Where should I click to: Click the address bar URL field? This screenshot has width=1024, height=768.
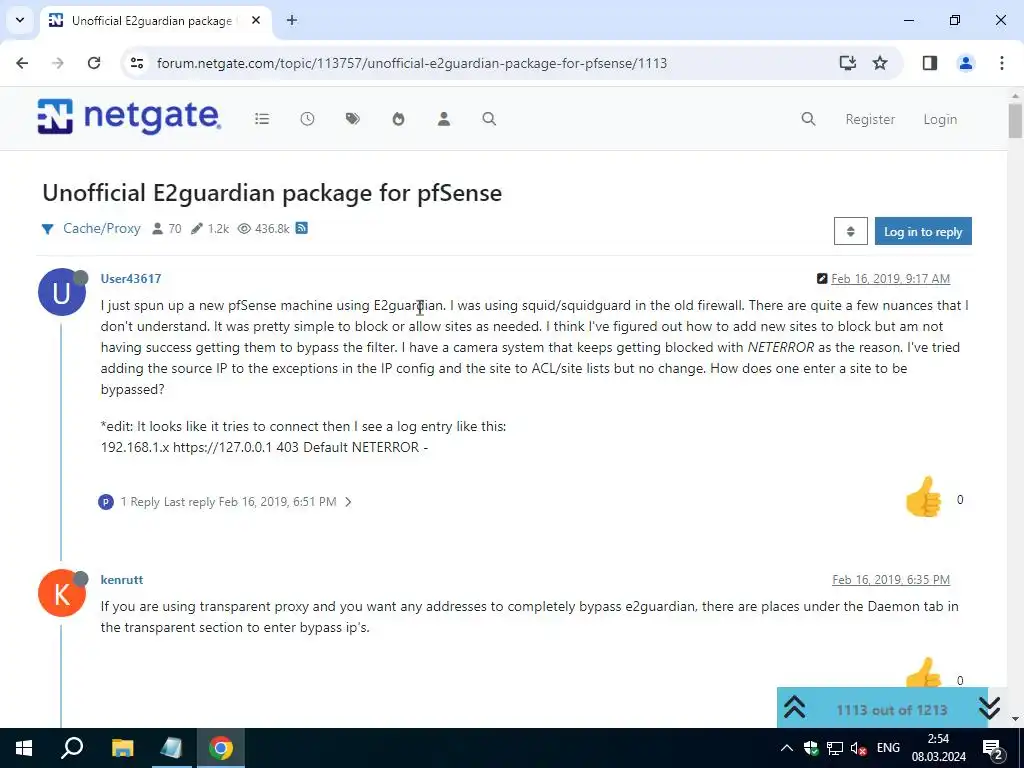412,63
